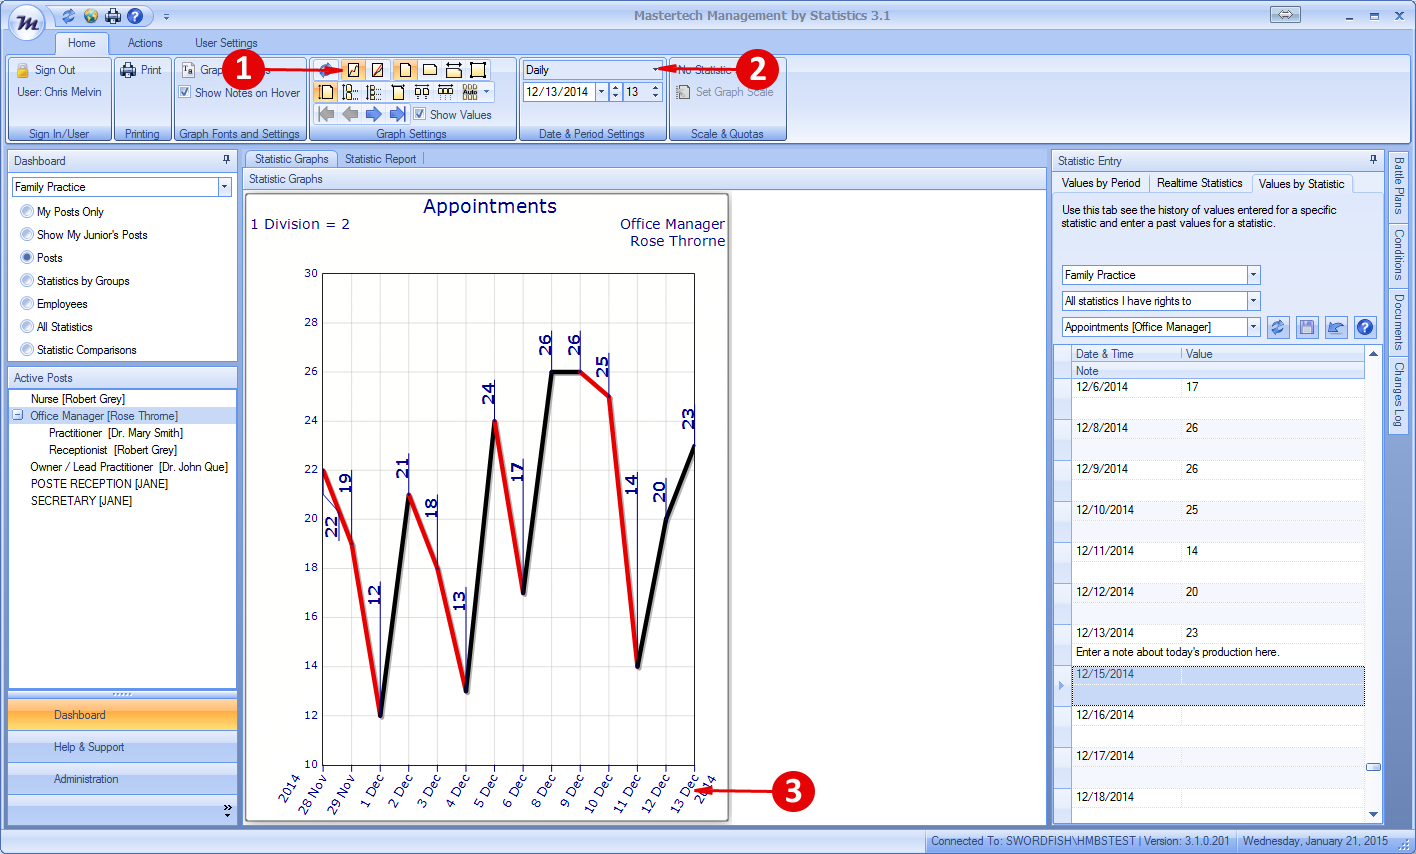Viewport: 1416px width, 854px height.
Task: Select Statistic Comparisons radio button
Action: 27,350
